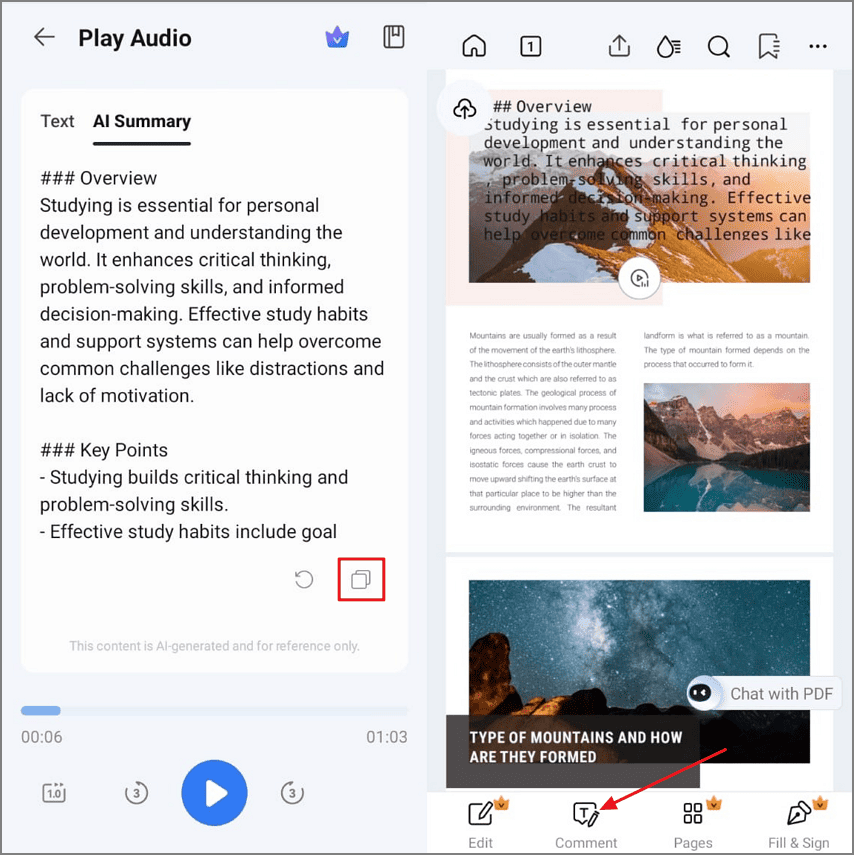The width and height of the screenshot is (854, 855).
Task: Open document search
Action: tap(718, 46)
